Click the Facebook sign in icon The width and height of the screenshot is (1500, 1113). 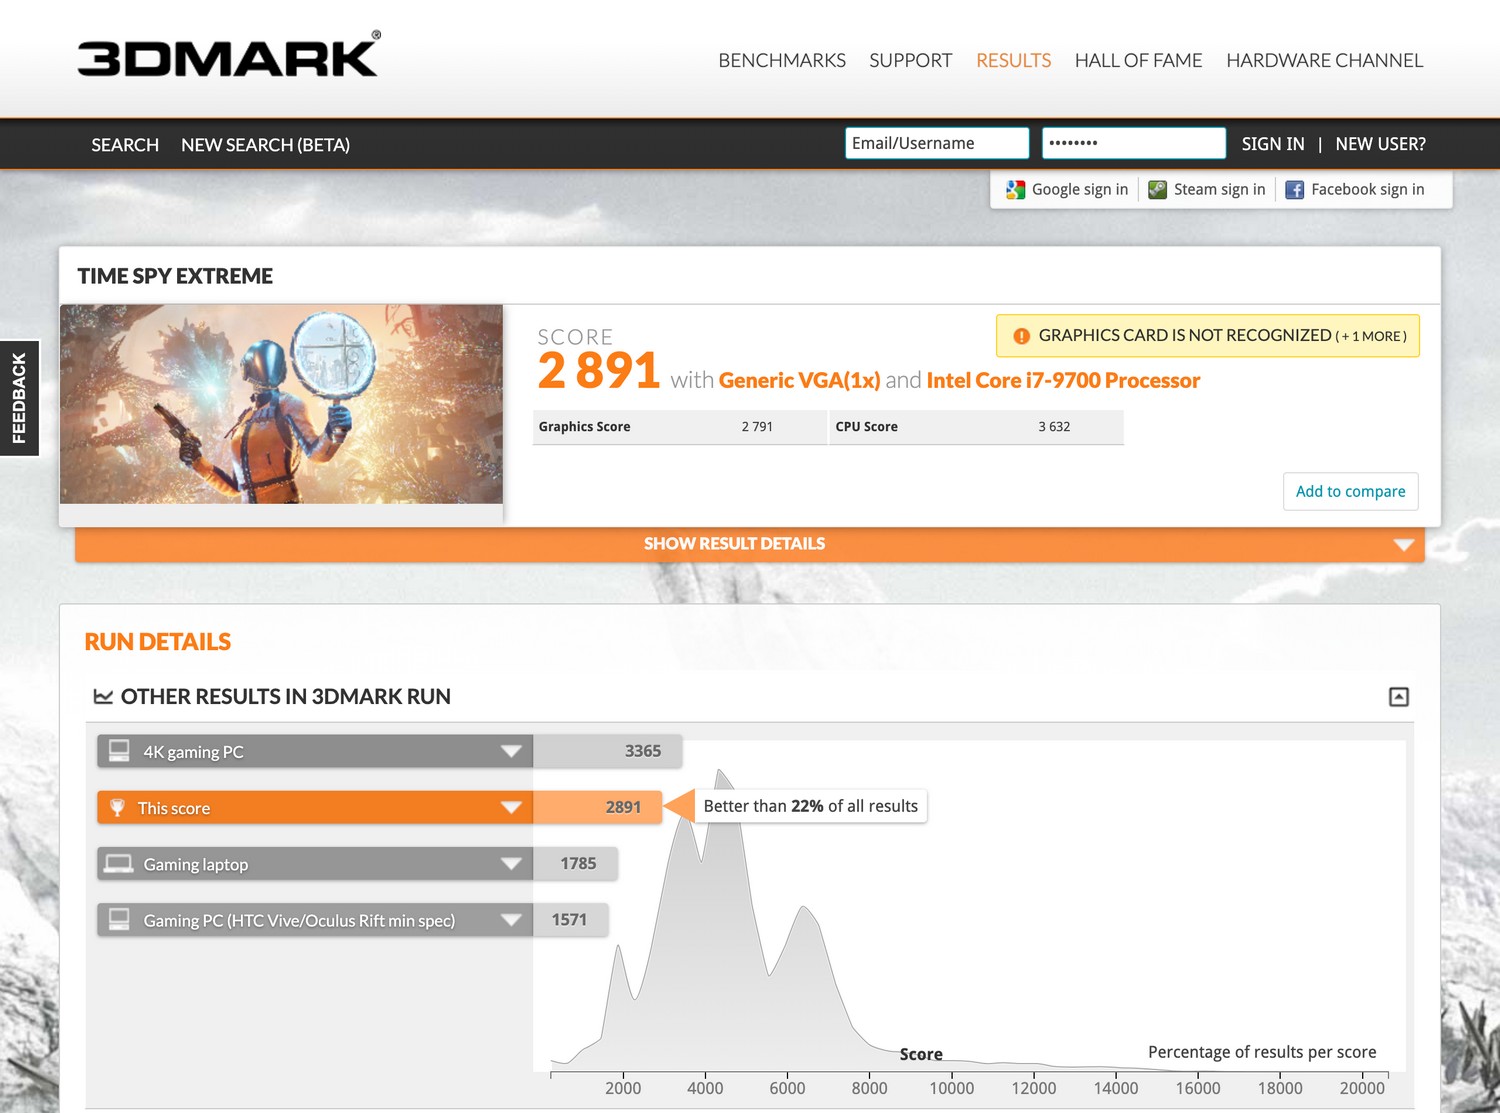[1294, 190]
